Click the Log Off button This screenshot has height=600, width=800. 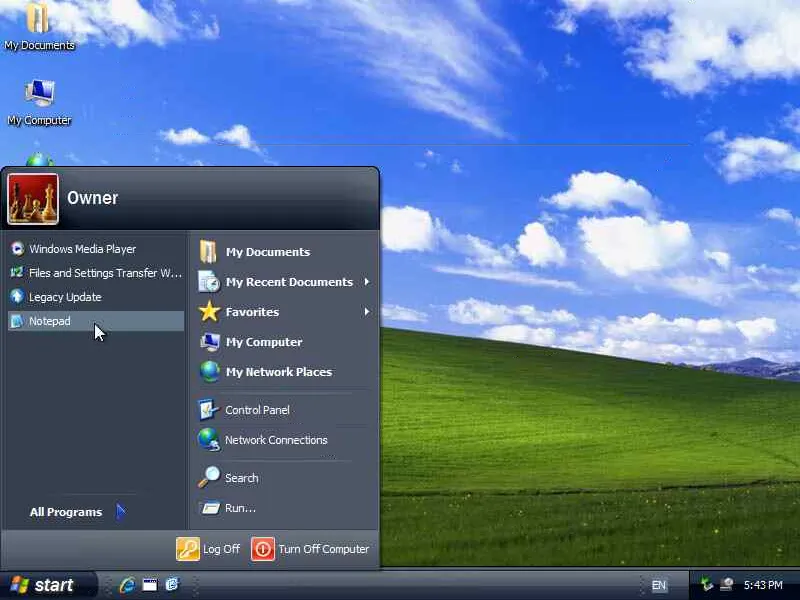pyautogui.click(x=208, y=549)
